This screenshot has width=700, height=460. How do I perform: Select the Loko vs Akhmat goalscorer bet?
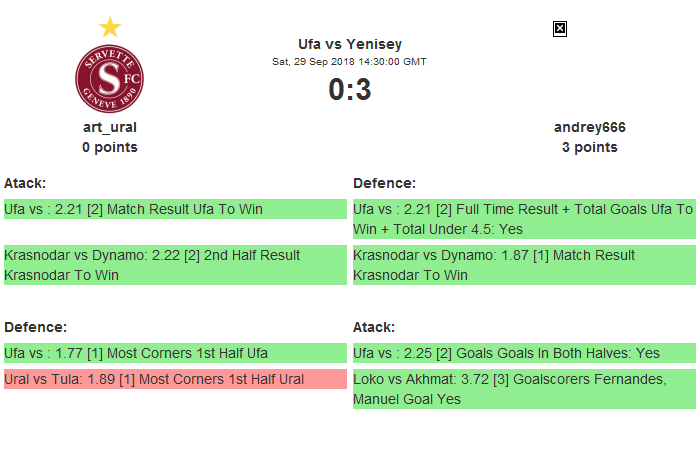(x=524, y=389)
